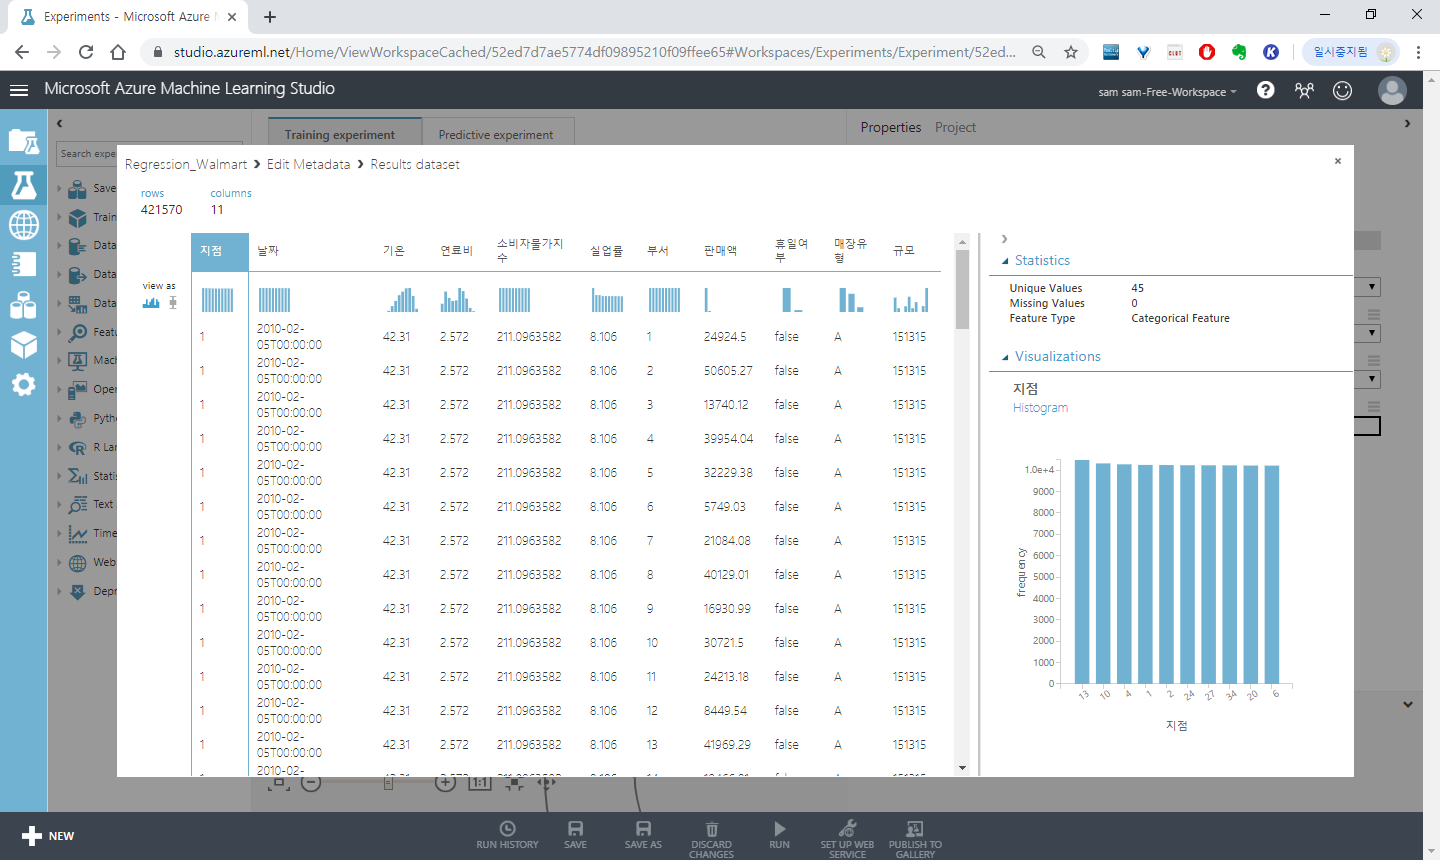The width and height of the screenshot is (1440, 860).
Task: Open the Project tab
Action: (955, 127)
